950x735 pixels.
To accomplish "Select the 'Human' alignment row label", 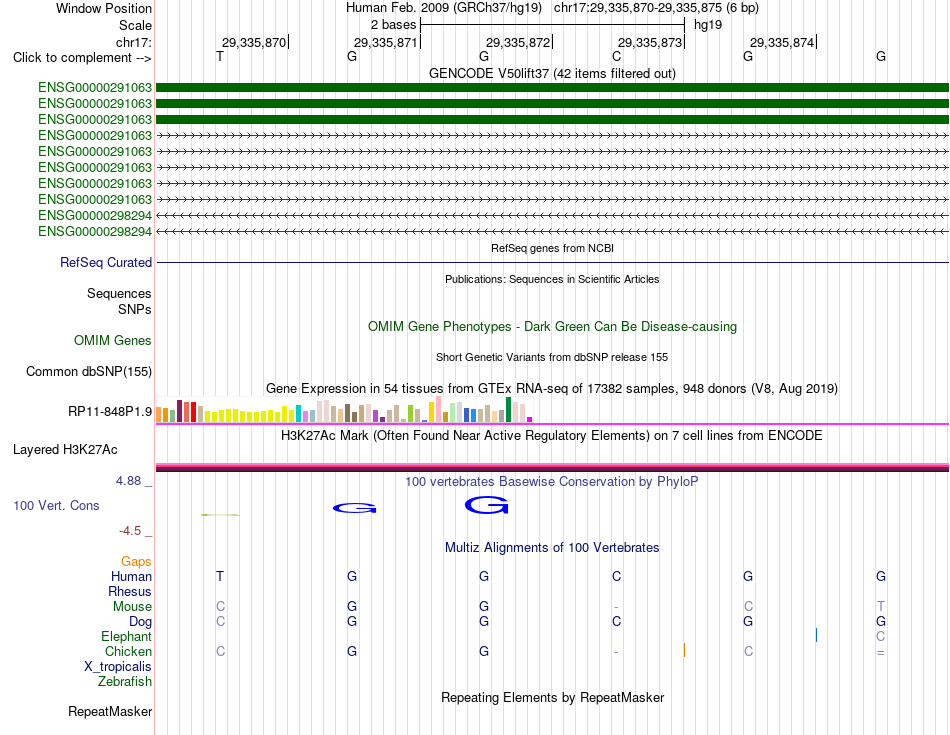I will (x=131, y=576).
